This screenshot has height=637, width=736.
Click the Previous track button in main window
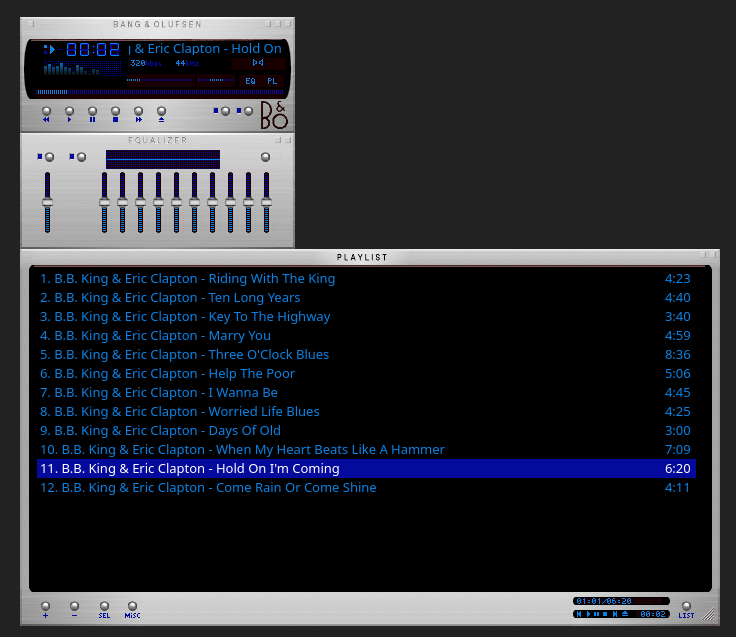click(46, 114)
